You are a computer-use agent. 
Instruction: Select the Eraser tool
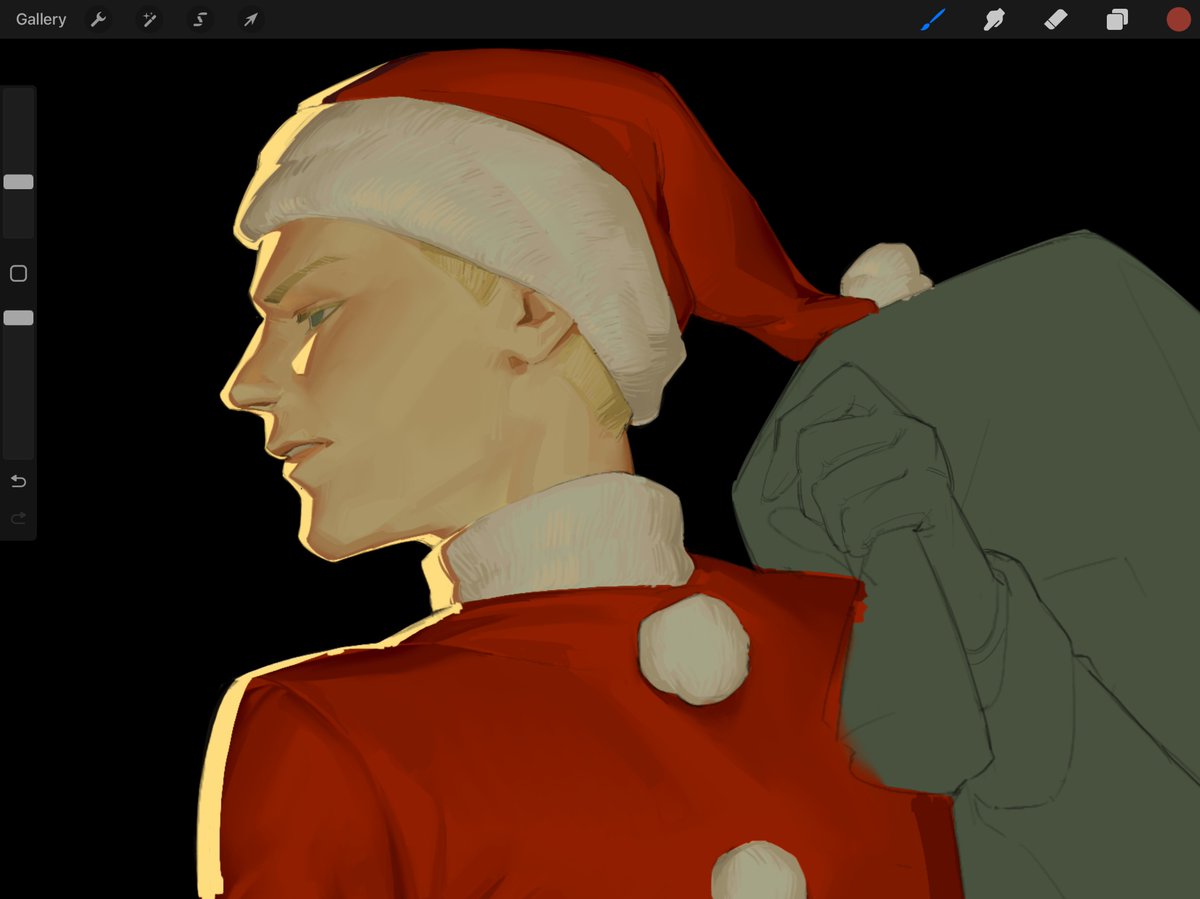1056,19
